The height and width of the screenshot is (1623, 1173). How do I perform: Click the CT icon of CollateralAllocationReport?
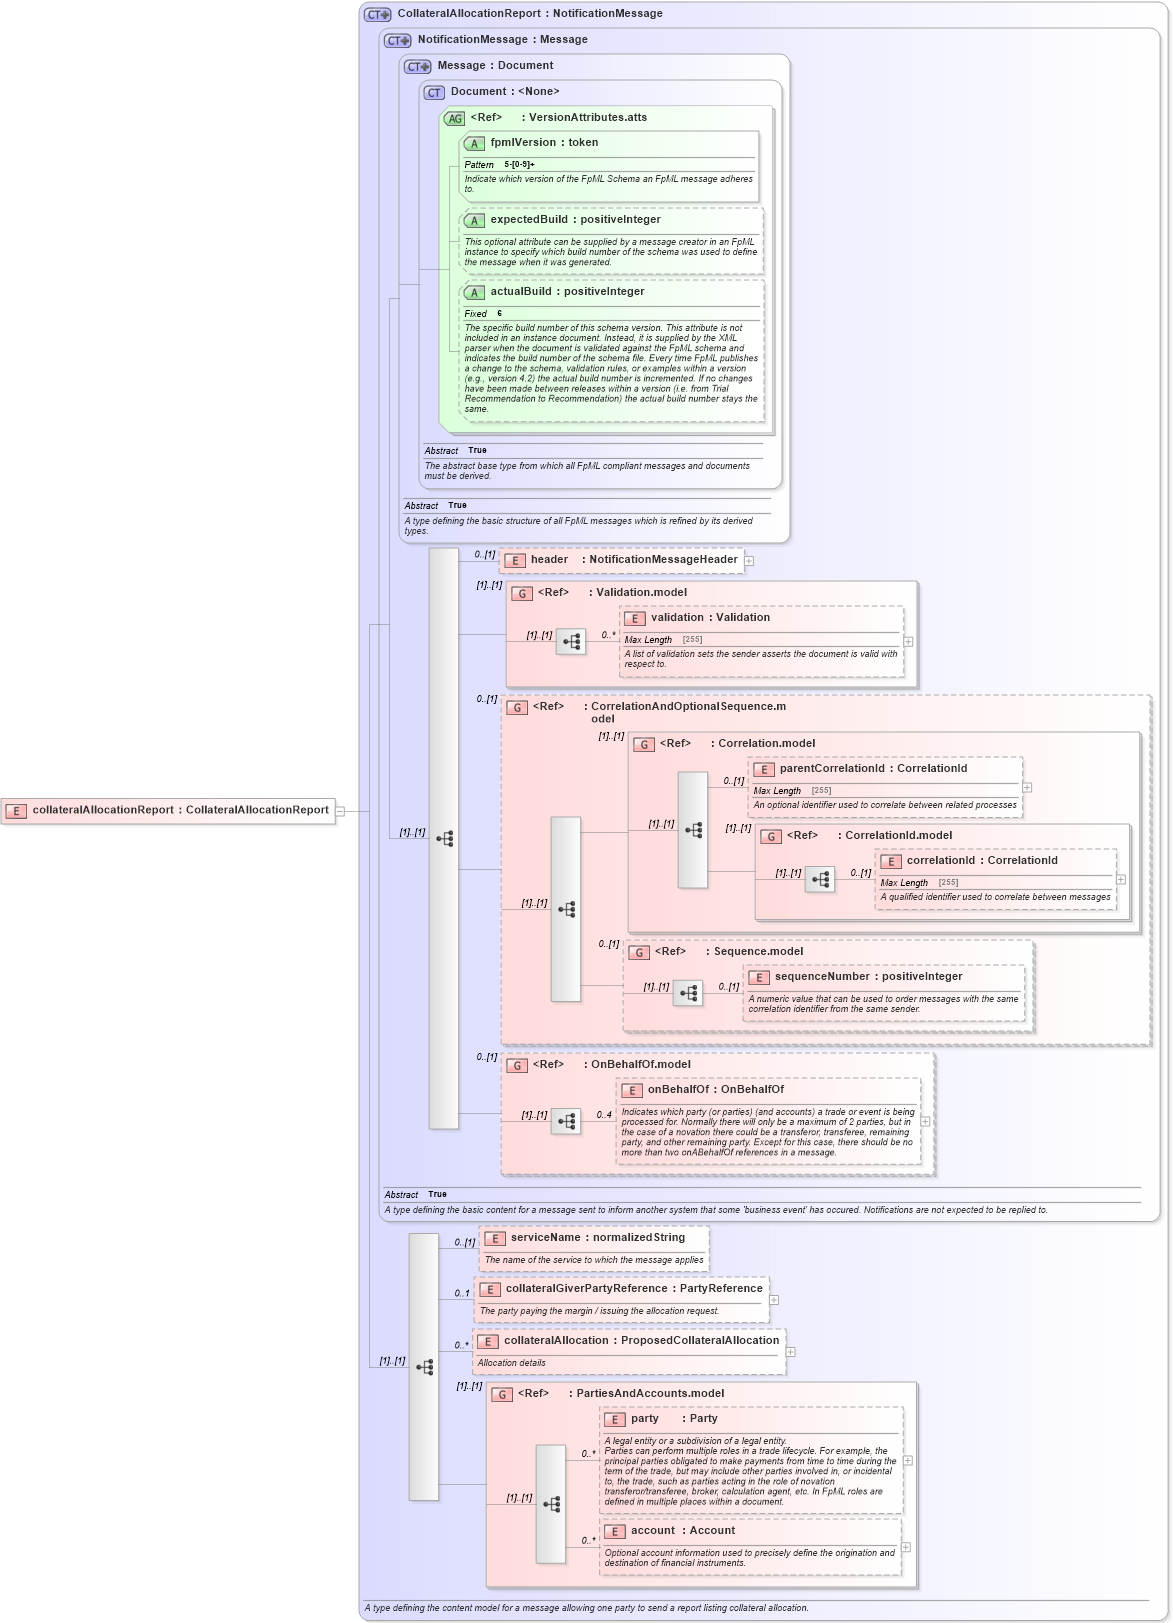pyautogui.click(x=378, y=14)
